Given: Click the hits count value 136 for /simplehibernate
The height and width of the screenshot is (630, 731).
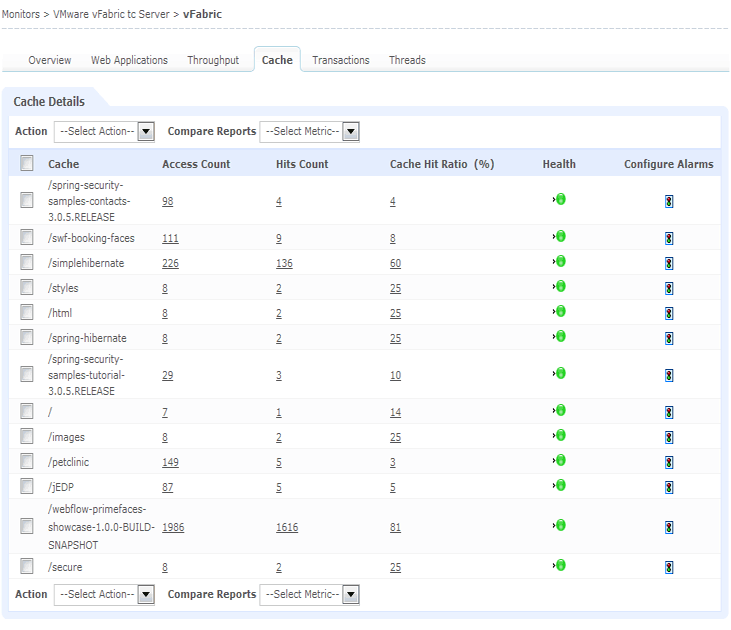Looking at the screenshot, I should coord(285,263).
